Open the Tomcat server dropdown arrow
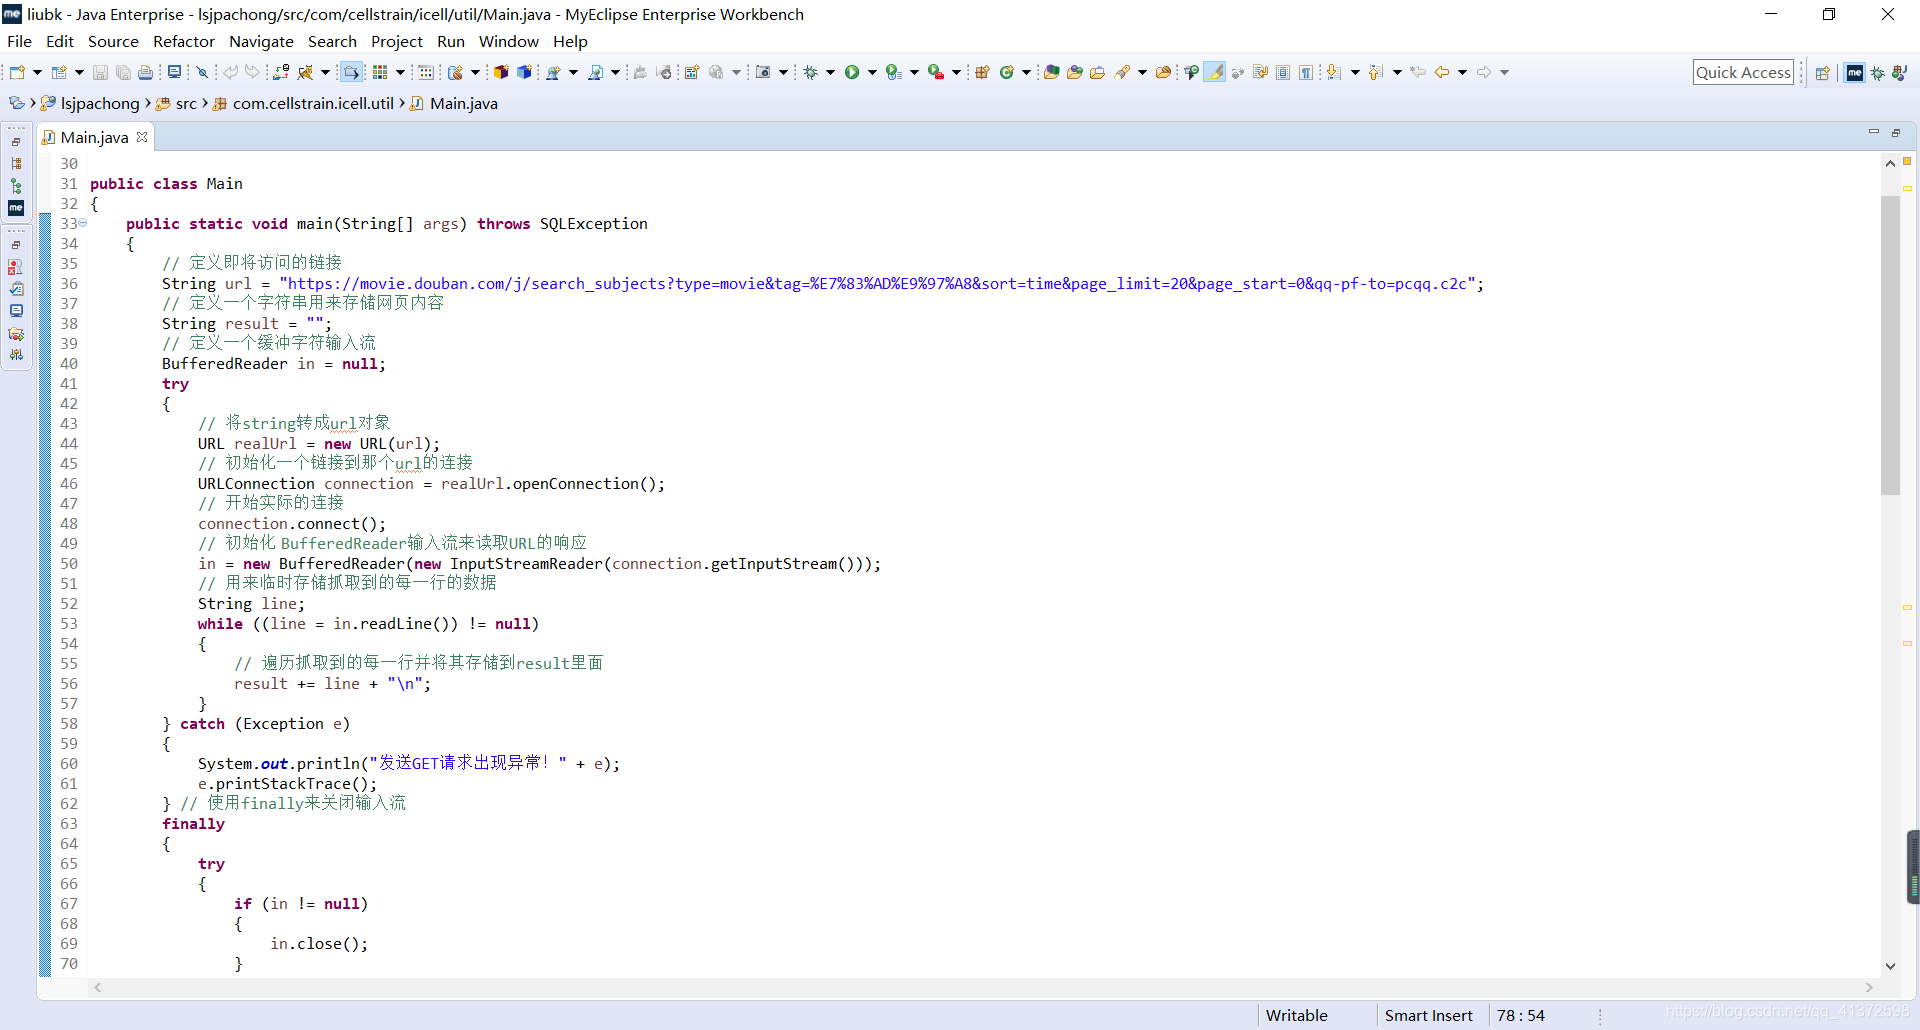Screen dimensions: 1920x1030 coord(326,72)
